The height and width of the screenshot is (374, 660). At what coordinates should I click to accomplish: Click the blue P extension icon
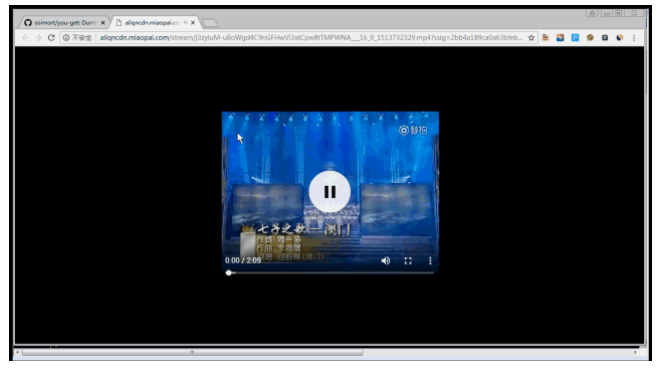coord(575,37)
